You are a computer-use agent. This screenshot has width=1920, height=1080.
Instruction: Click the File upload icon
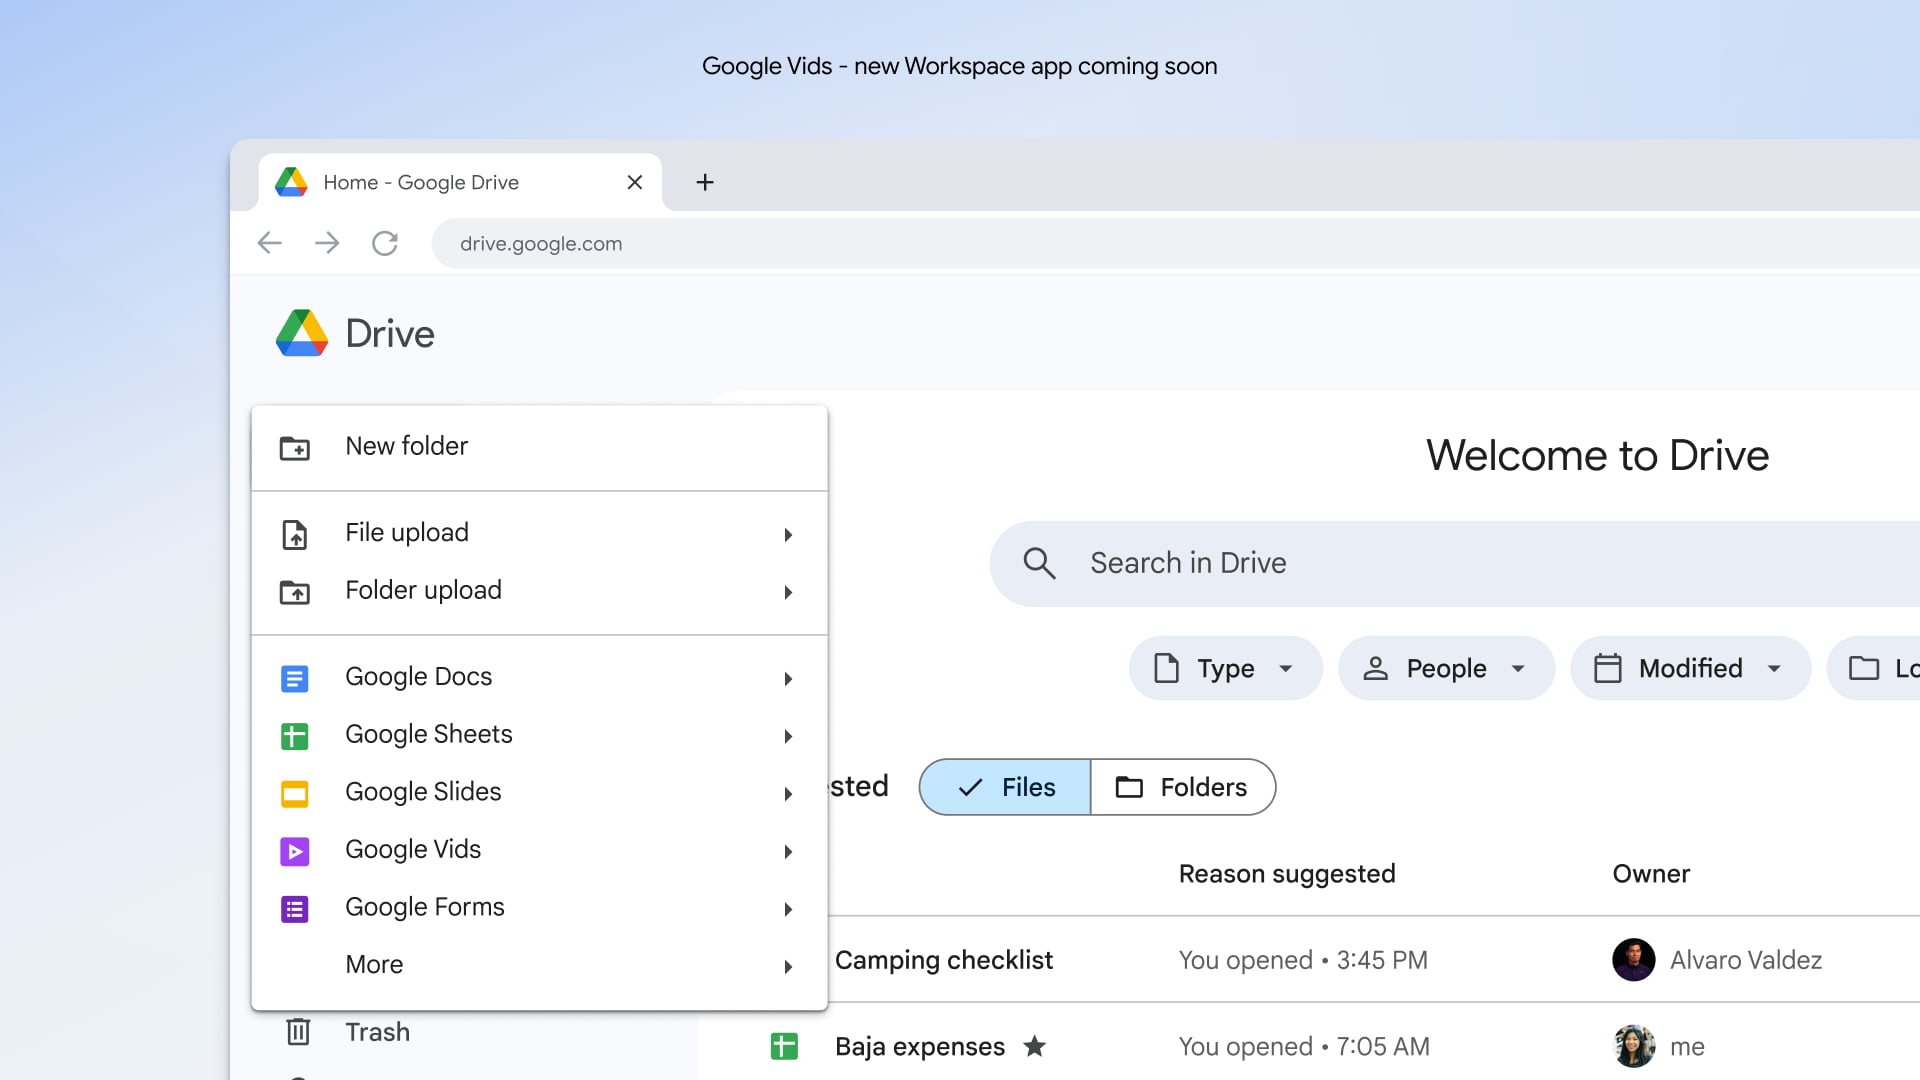[x=295, y=533]
